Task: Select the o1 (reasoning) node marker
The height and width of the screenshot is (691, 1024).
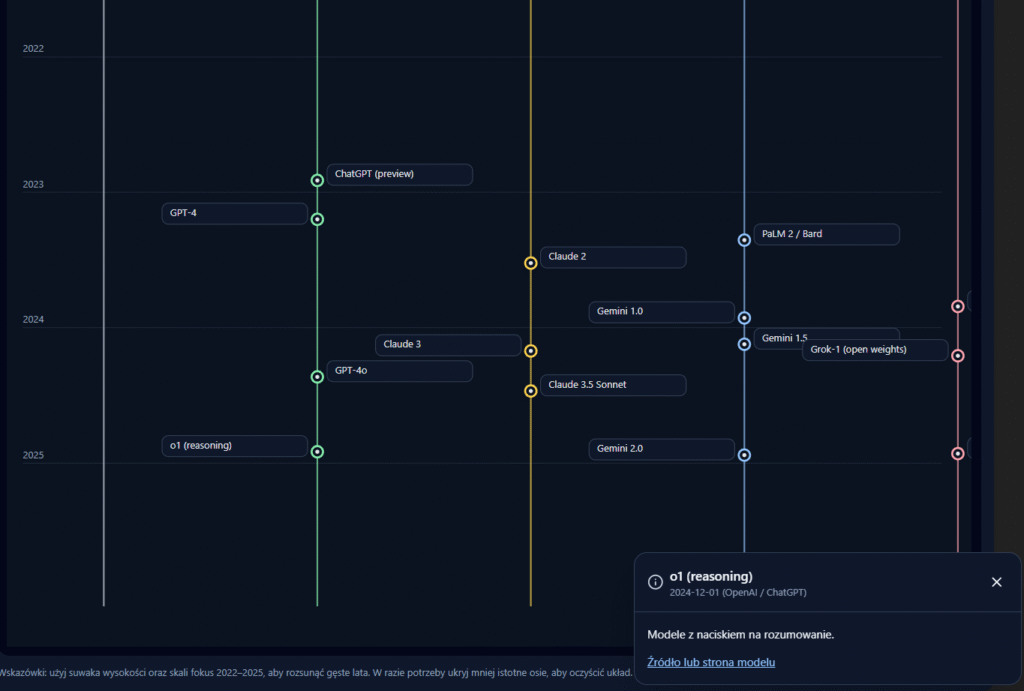Action: [317, 452]
